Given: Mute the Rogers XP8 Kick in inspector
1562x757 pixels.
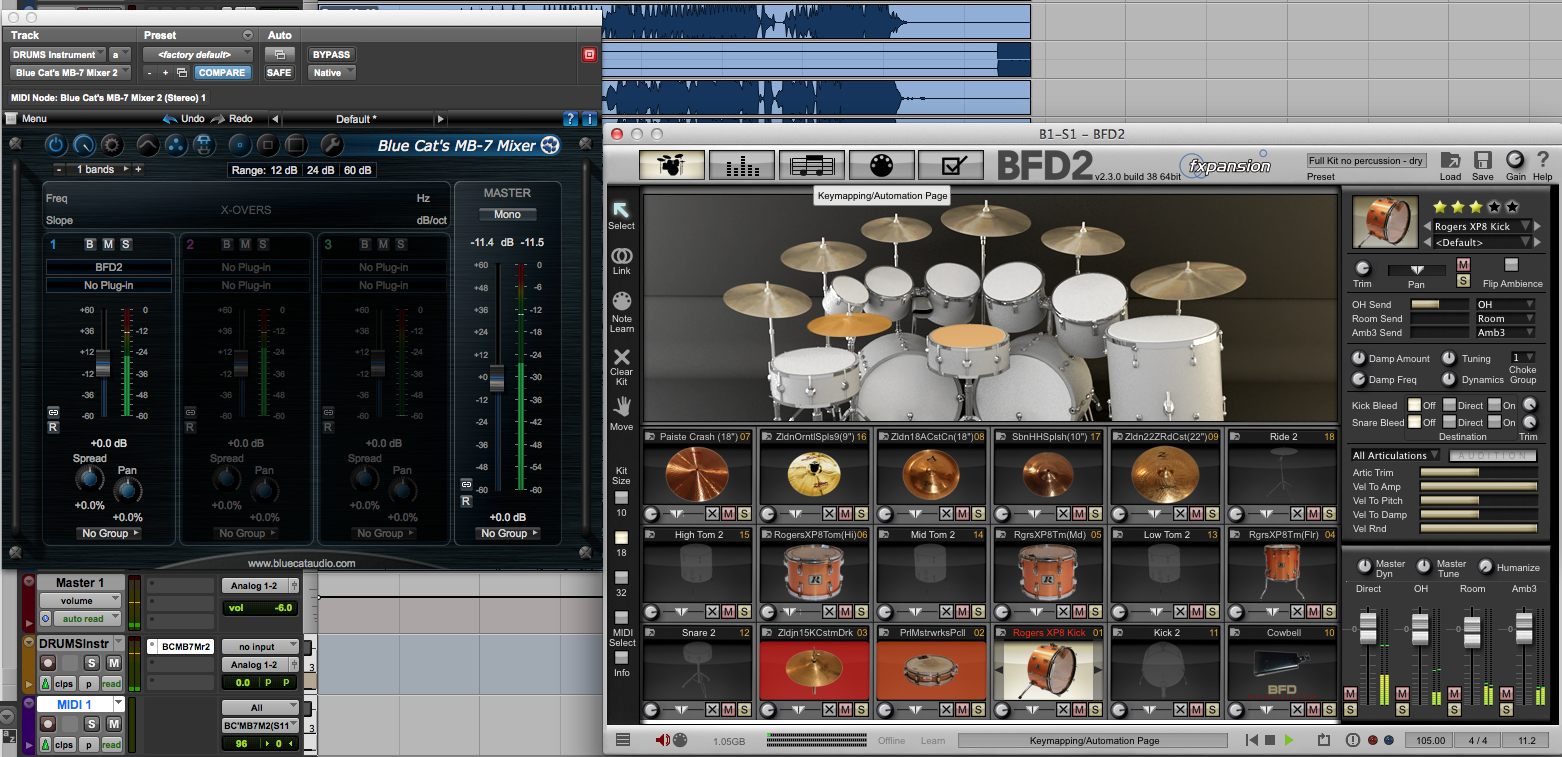Looking at the screenshot, I should click(x=1464, y=265).
